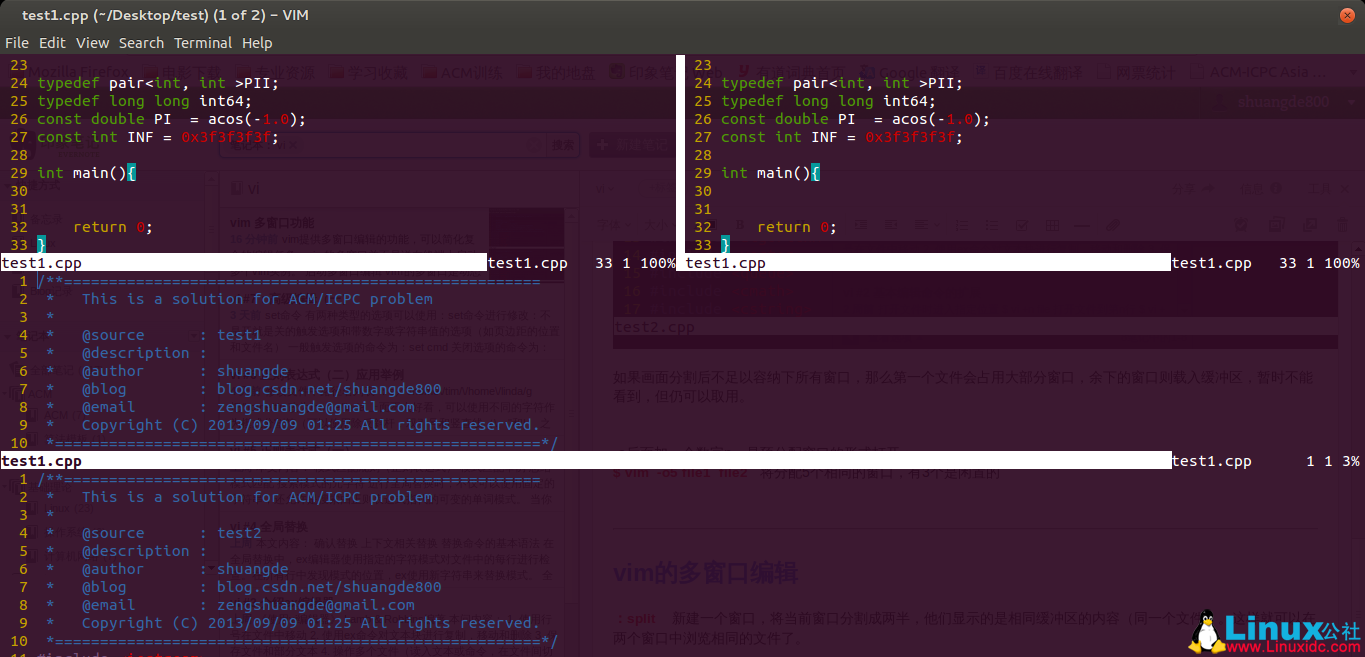Image resolution: width=1365 pixels, height=657 pixels.
Task: Click the email address in the bottom pane
Action: pos(315,605)
